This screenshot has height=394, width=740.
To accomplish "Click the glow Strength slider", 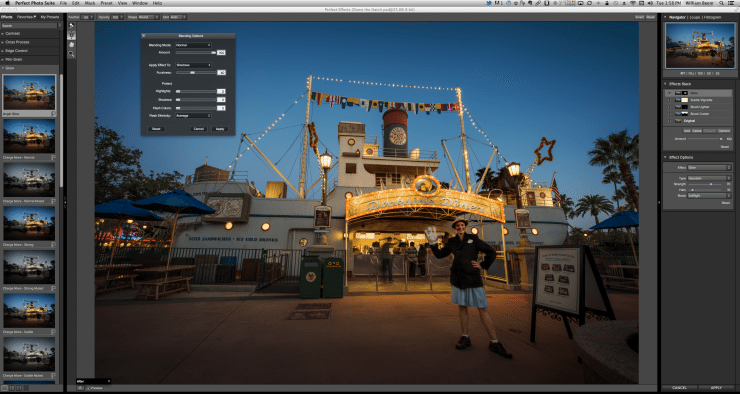I will [x=706, y=184].
